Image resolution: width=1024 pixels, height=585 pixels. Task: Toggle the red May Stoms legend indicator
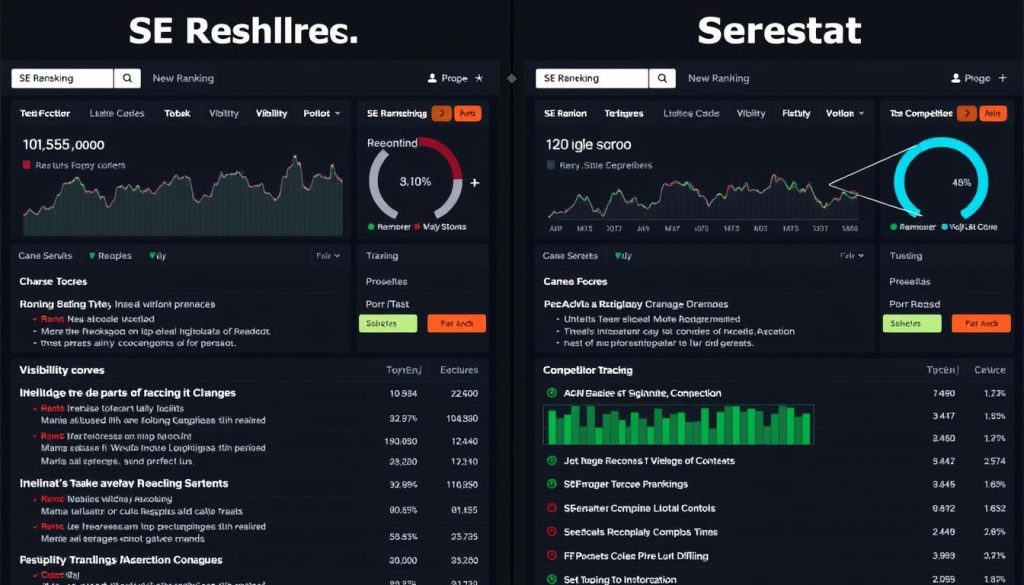point(419,225)
